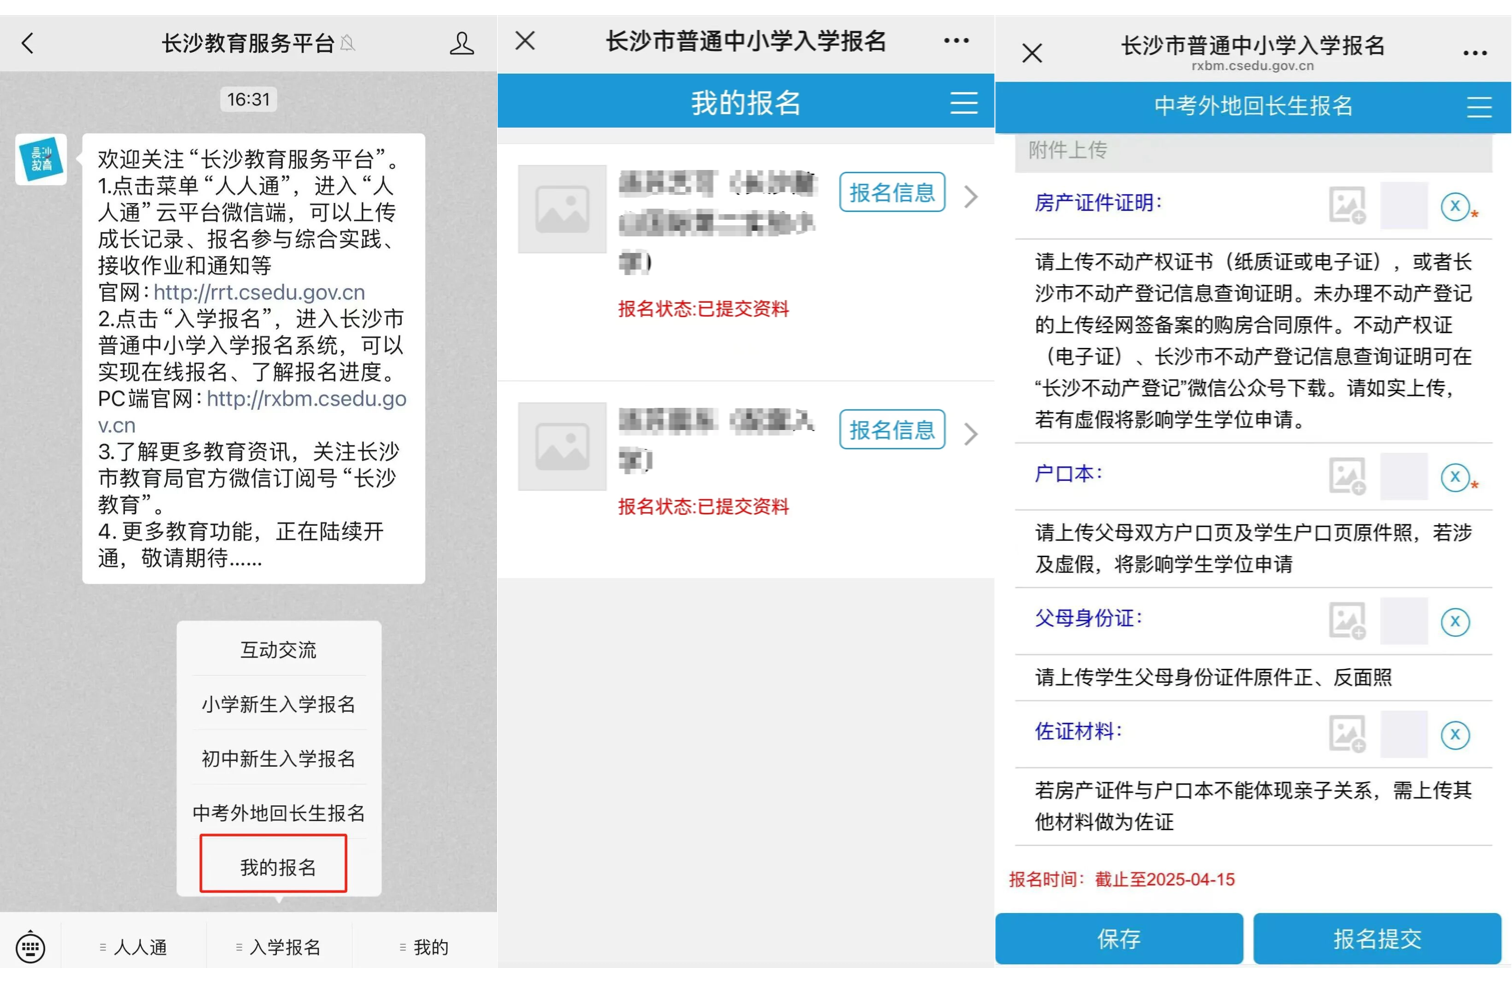Click upload image icon for 房产证件证明
The width and height of the screenshot is (1512, 994).
pyautogui.click(x=1347, y=206)
